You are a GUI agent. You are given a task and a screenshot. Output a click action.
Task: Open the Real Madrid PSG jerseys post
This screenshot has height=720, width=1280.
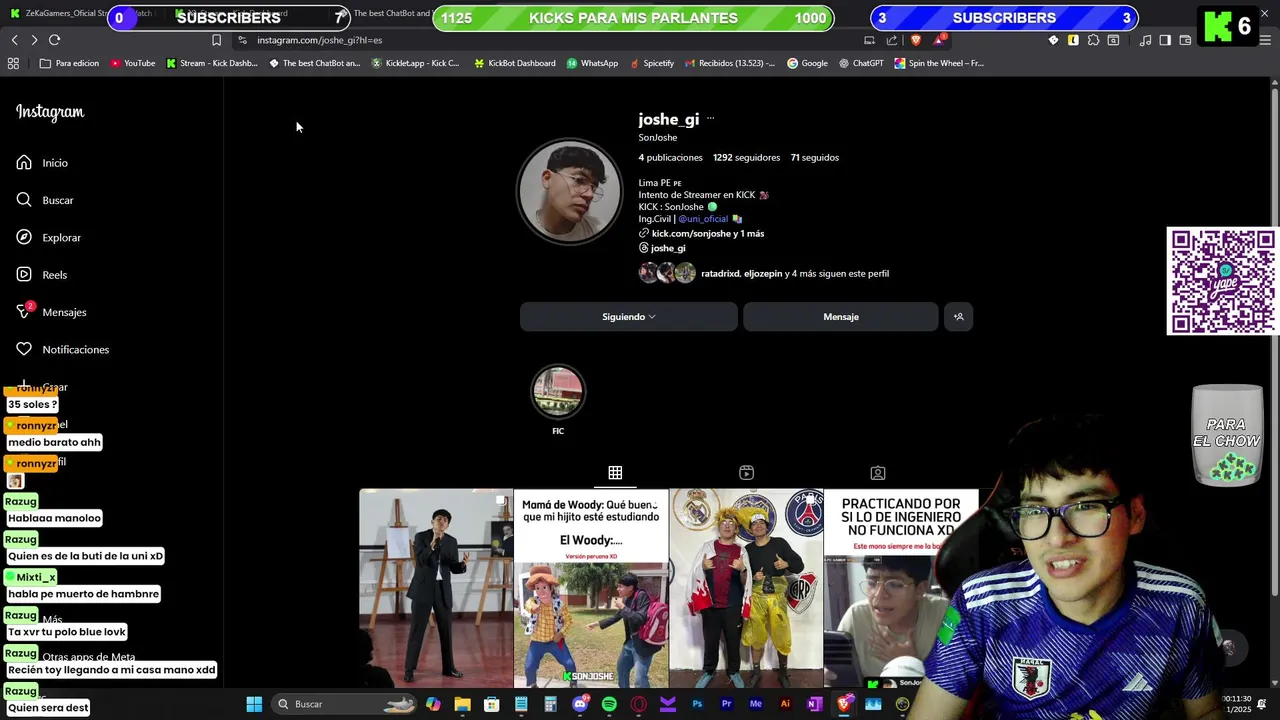point(746,588)
